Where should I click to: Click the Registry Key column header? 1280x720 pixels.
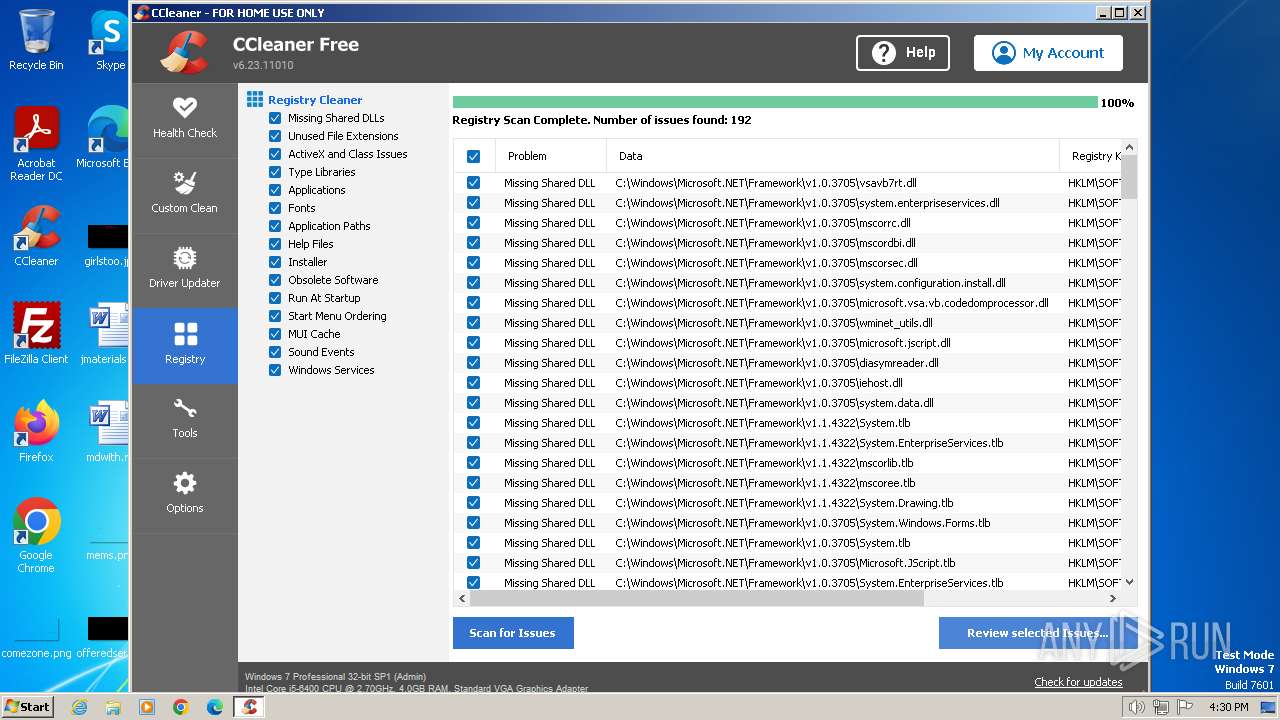click(x=1091, y=156)
